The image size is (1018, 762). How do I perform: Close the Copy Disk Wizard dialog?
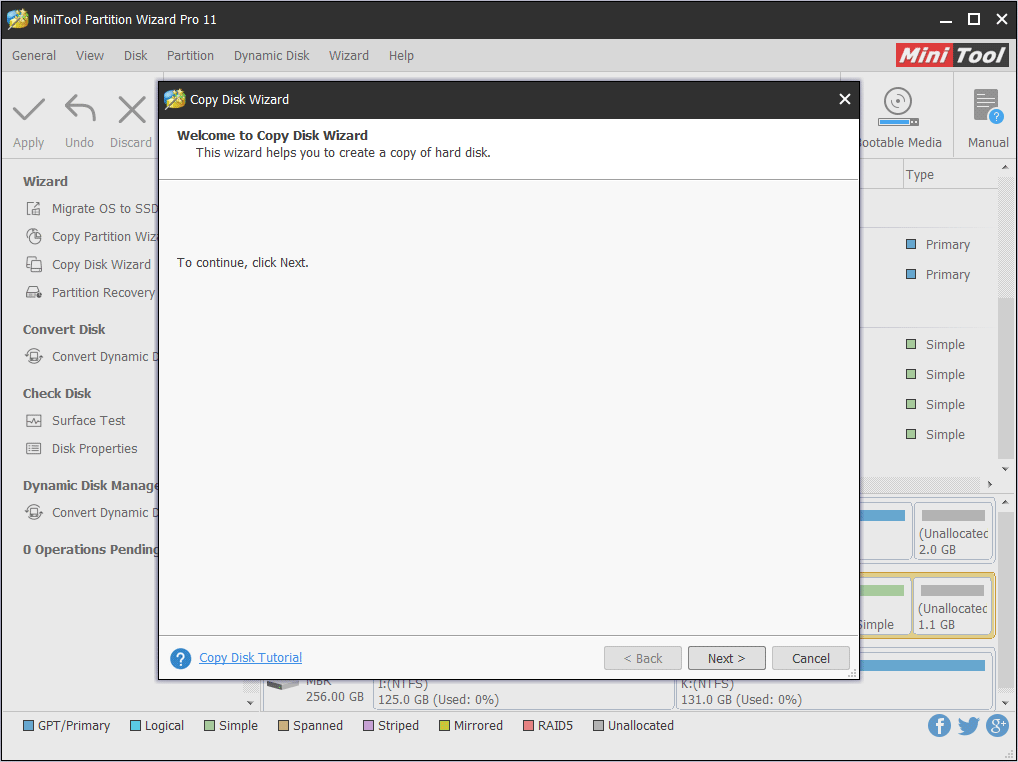point(845,99)
